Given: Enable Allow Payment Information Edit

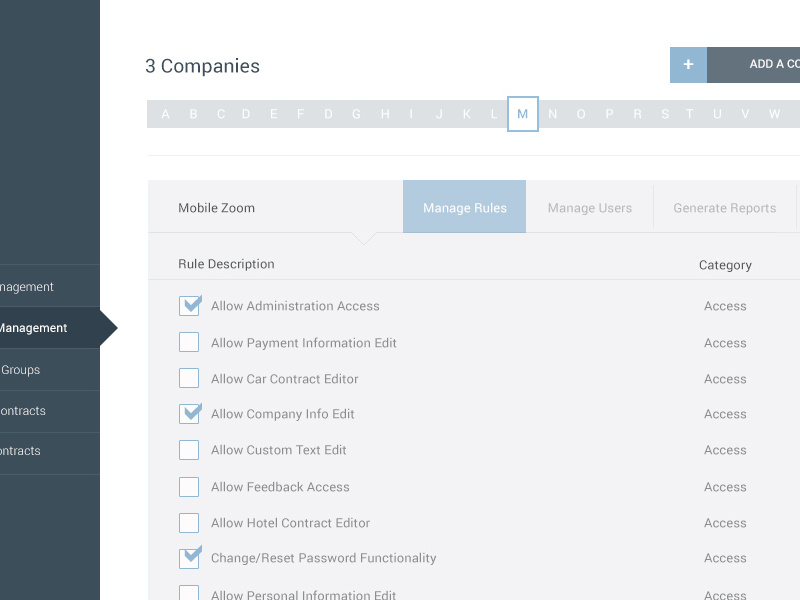Looking at the screenshot, I should click(189, 341).
